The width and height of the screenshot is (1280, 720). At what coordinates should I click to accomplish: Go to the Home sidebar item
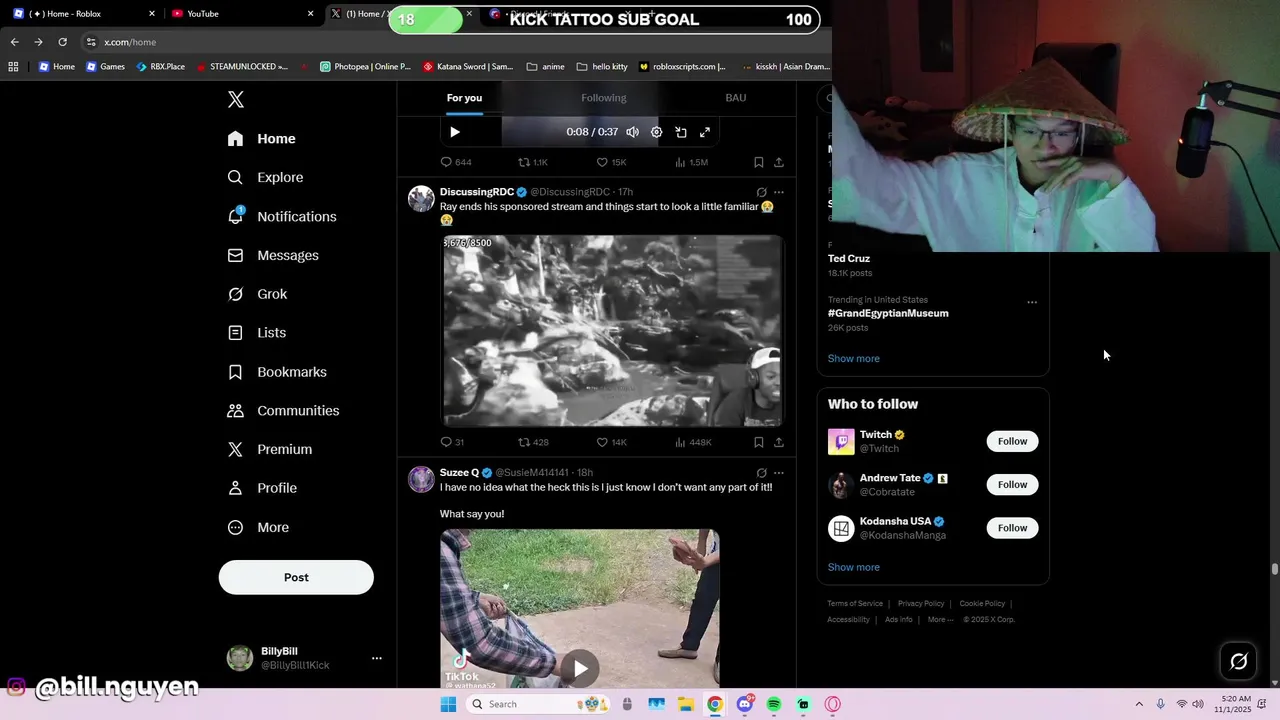coord(261,139)
